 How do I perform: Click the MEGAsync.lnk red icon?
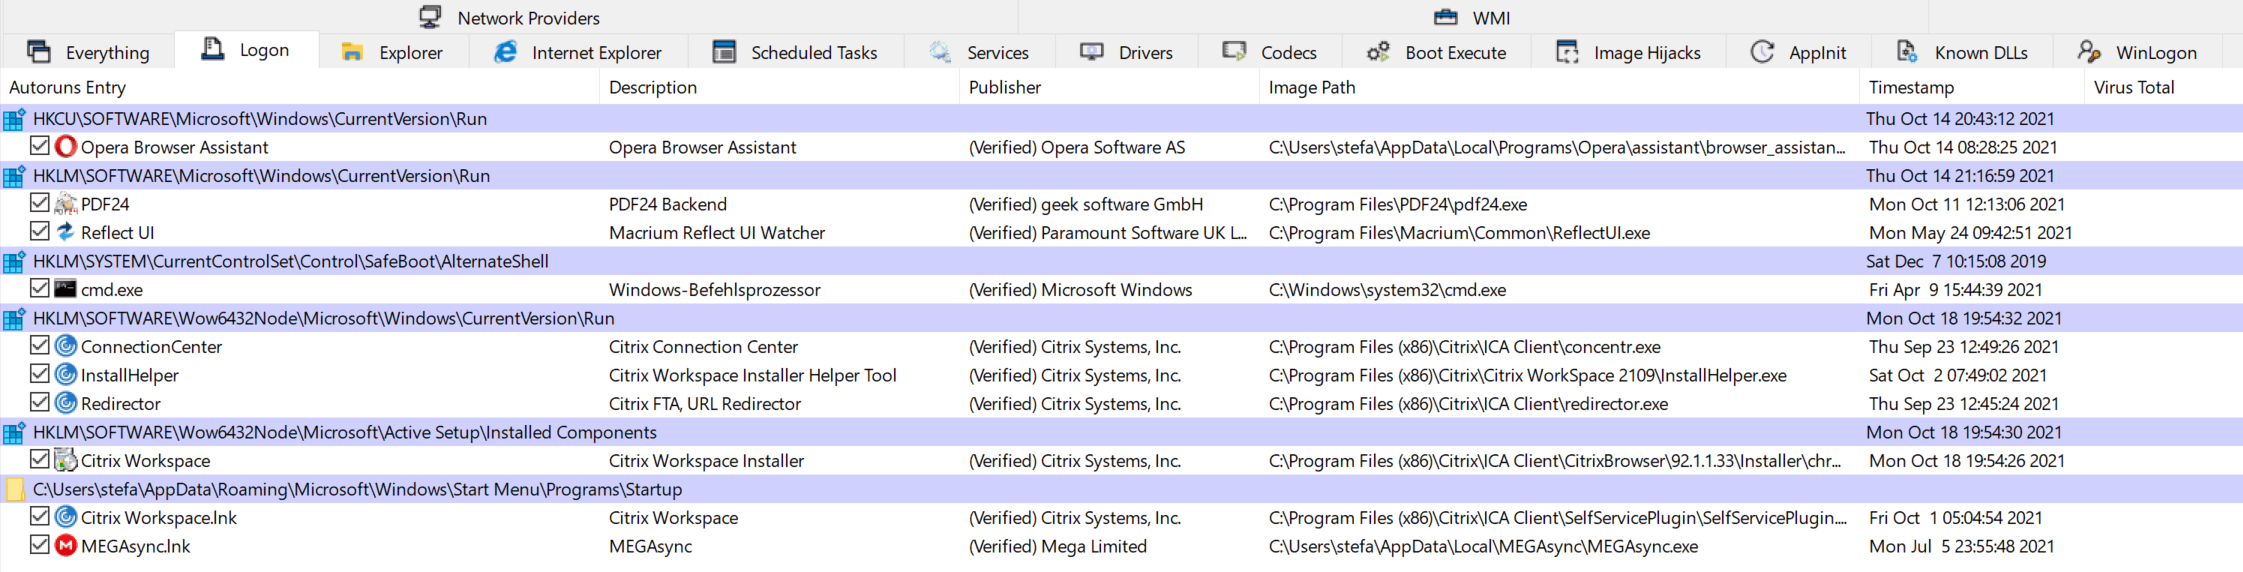click(66, 546)
